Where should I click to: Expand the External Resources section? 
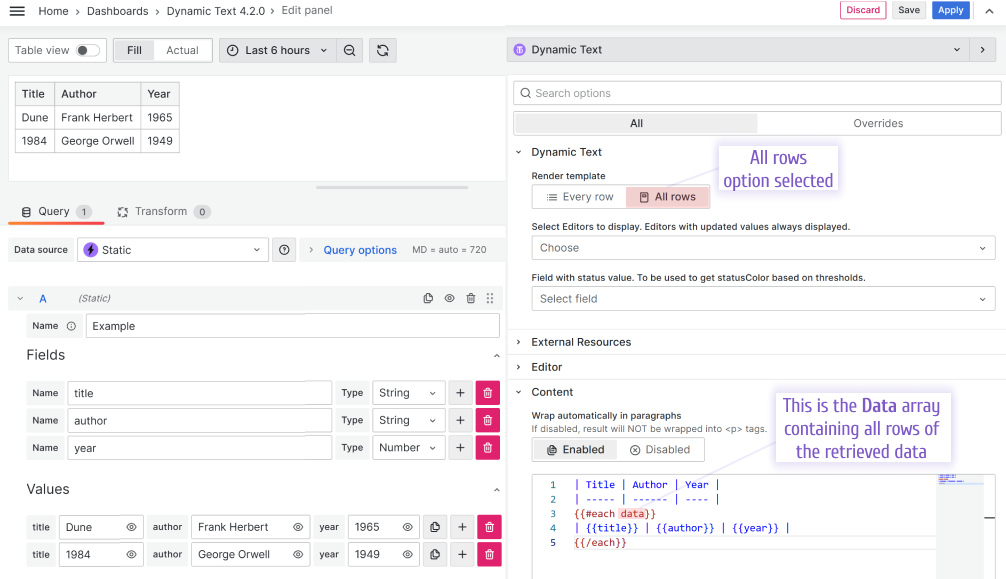(583, 341)
